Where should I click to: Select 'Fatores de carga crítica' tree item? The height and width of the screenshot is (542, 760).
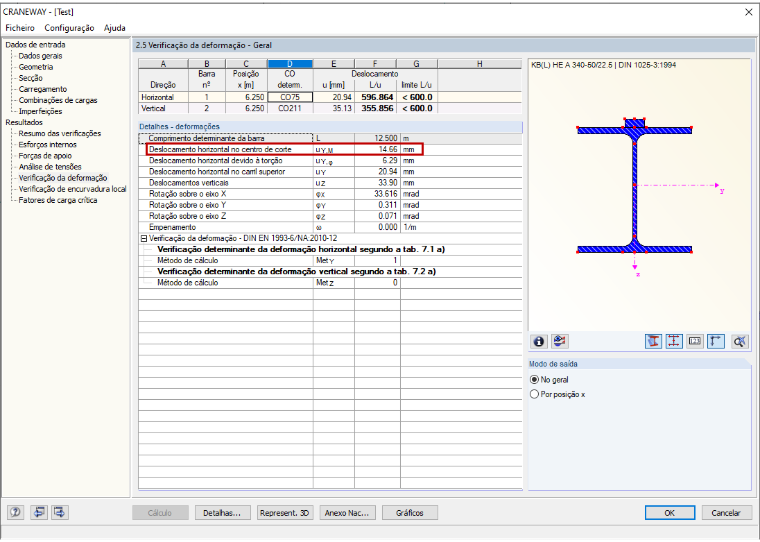58,200
